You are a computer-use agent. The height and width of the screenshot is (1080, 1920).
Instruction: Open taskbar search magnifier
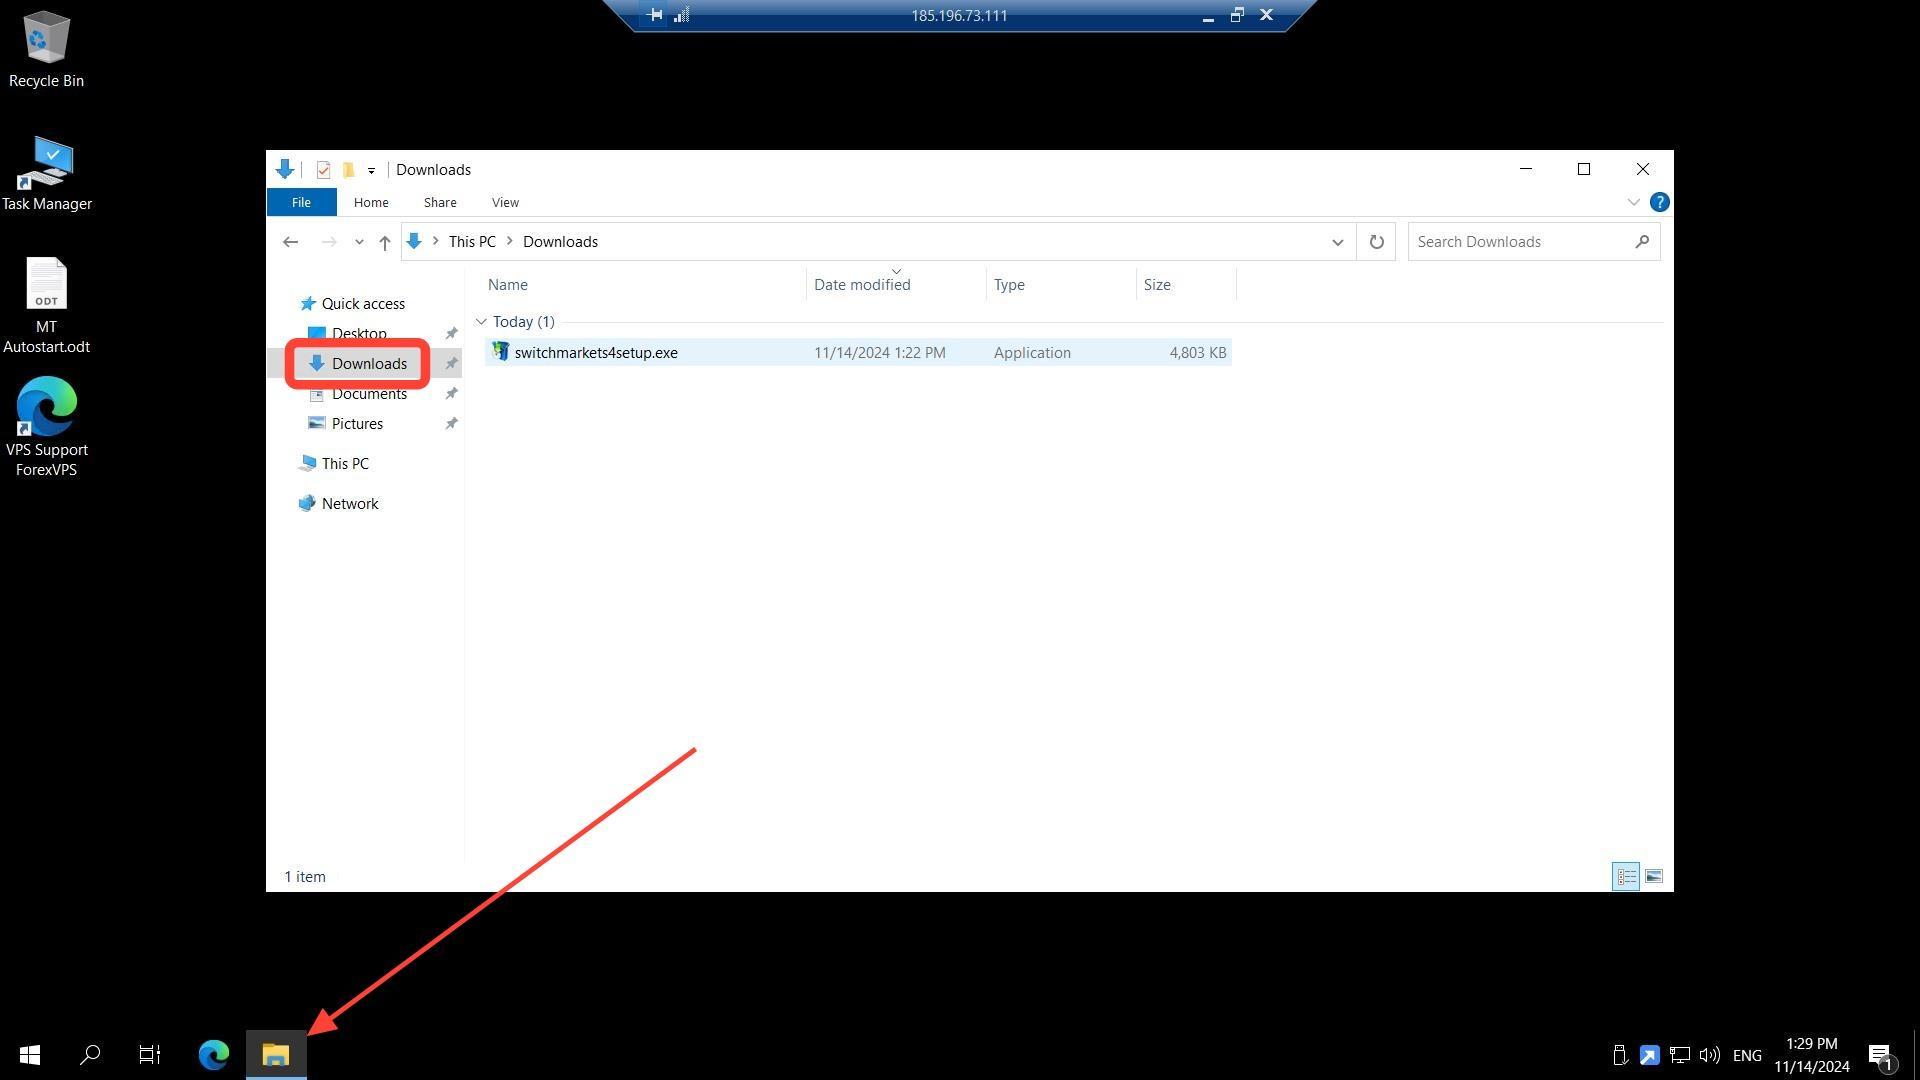coord(90,1054)
